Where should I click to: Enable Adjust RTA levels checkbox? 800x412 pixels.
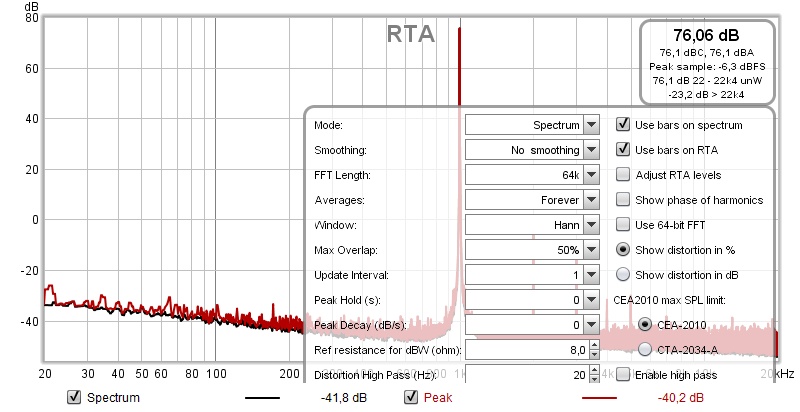(x=623, y=175)
